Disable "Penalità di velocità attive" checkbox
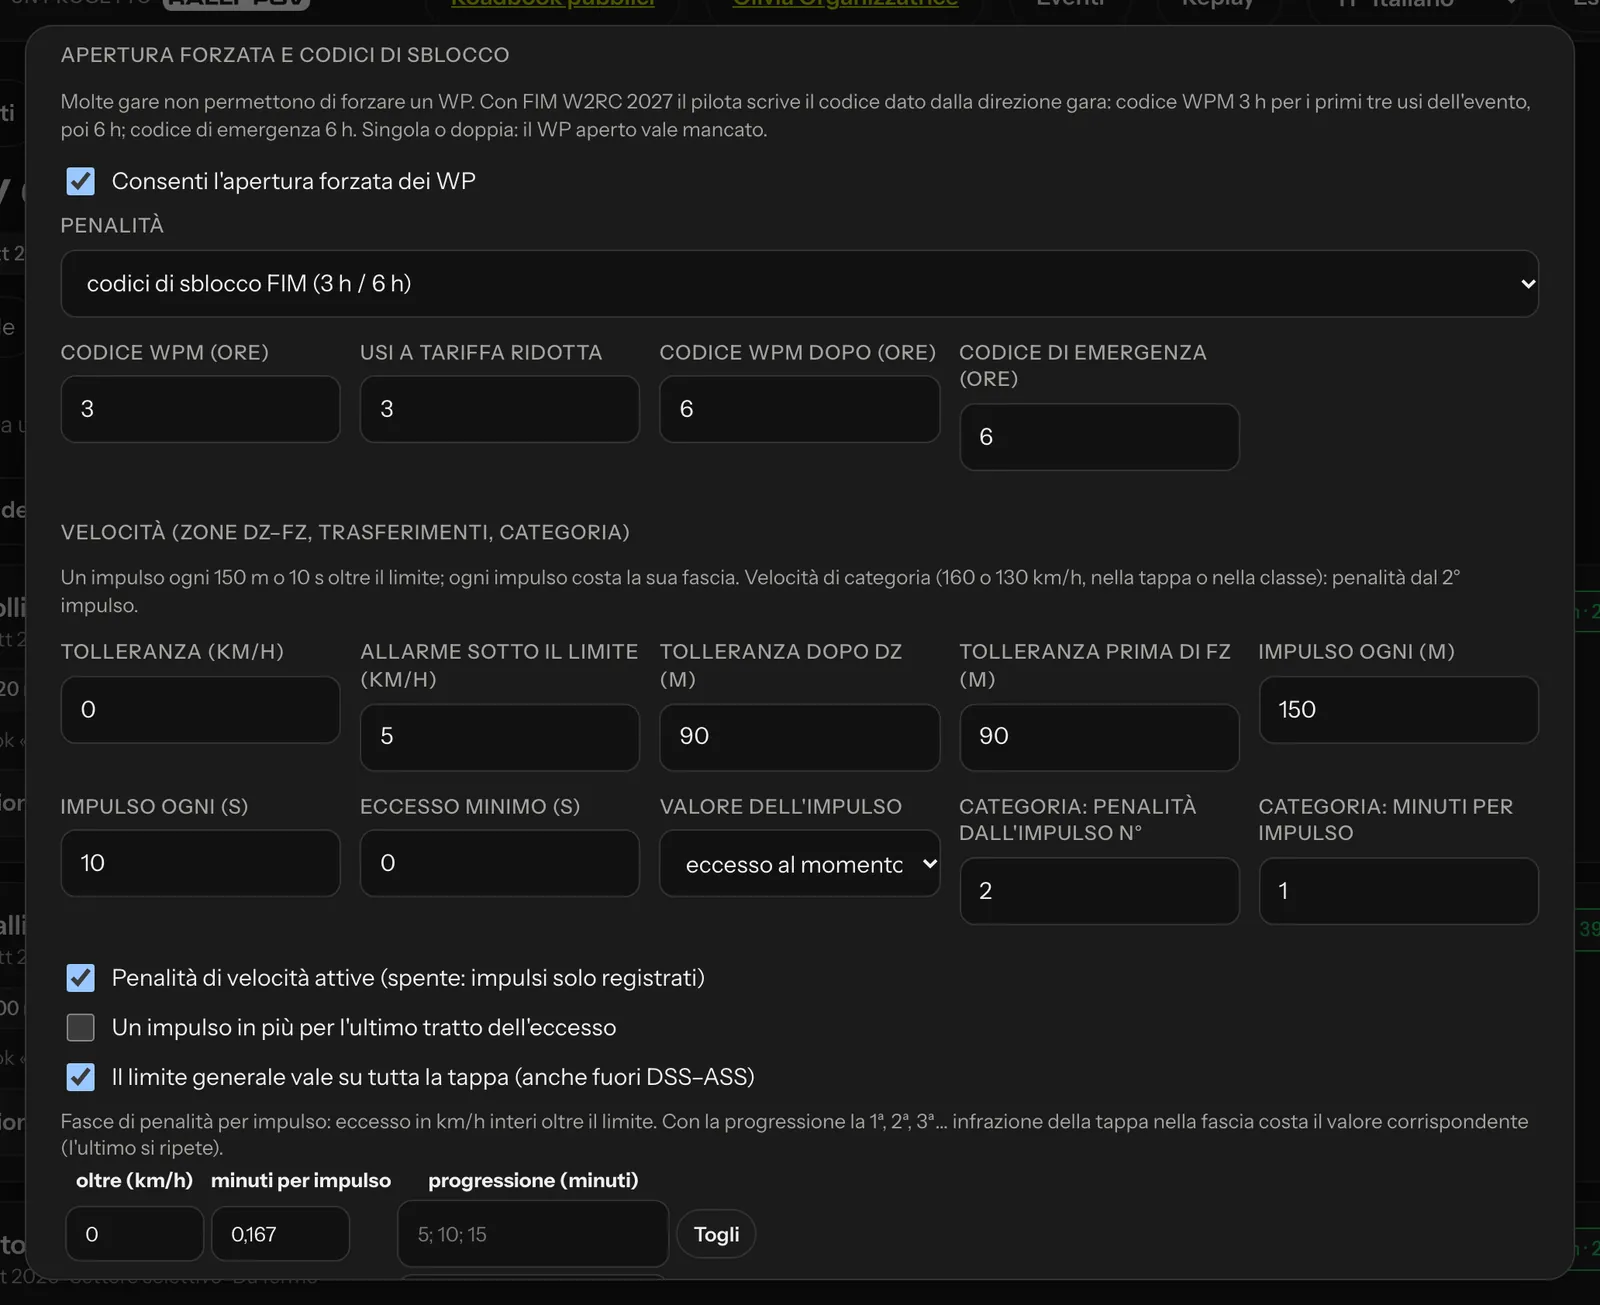The image size is (1600, 1305). 80,978
